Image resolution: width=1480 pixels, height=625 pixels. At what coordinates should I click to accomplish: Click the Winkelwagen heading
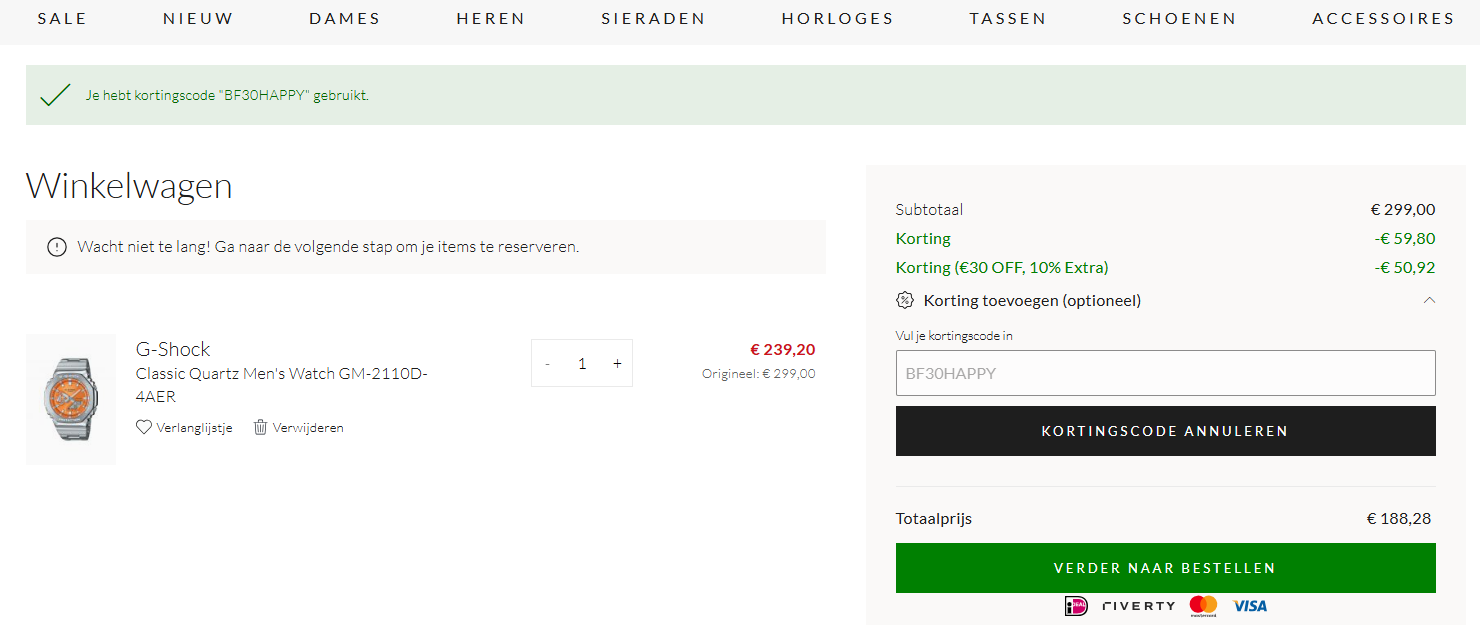coord(129,186)
